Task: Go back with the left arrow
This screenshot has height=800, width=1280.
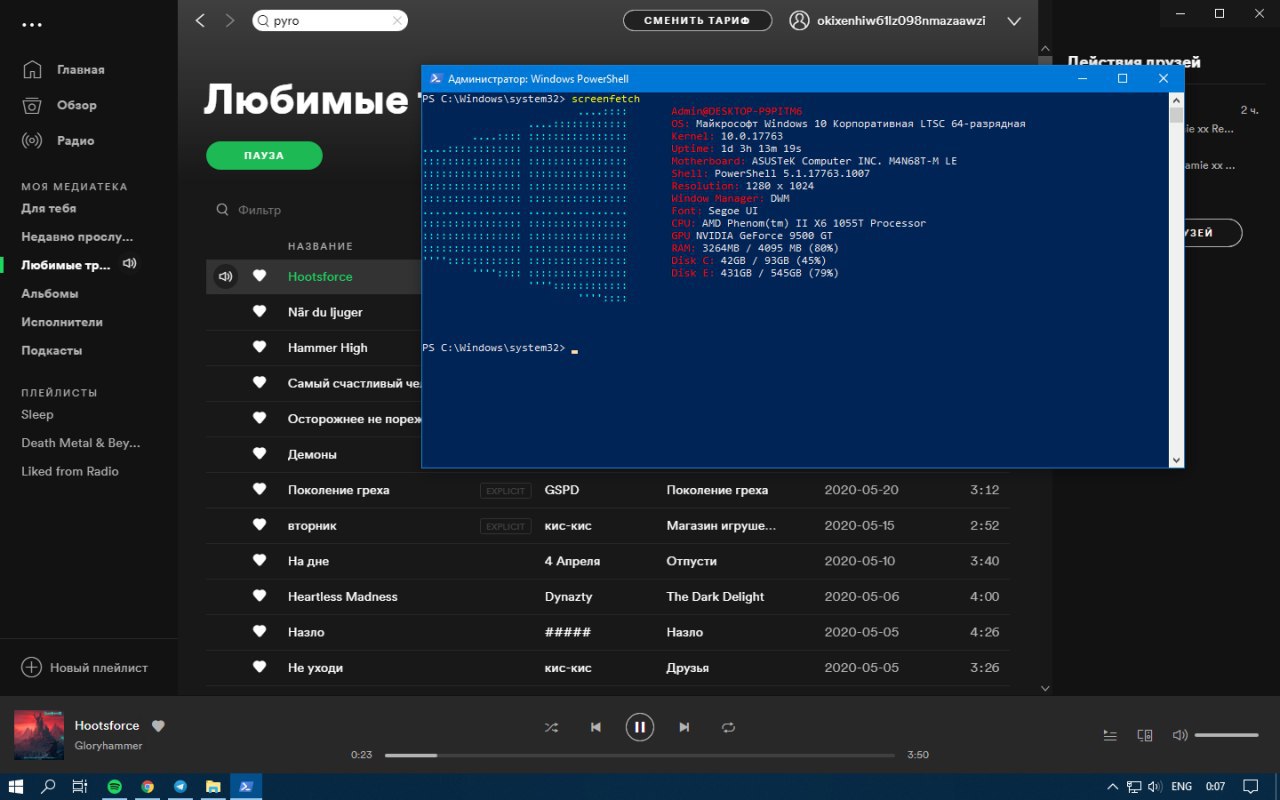Action: coord(200,20)
